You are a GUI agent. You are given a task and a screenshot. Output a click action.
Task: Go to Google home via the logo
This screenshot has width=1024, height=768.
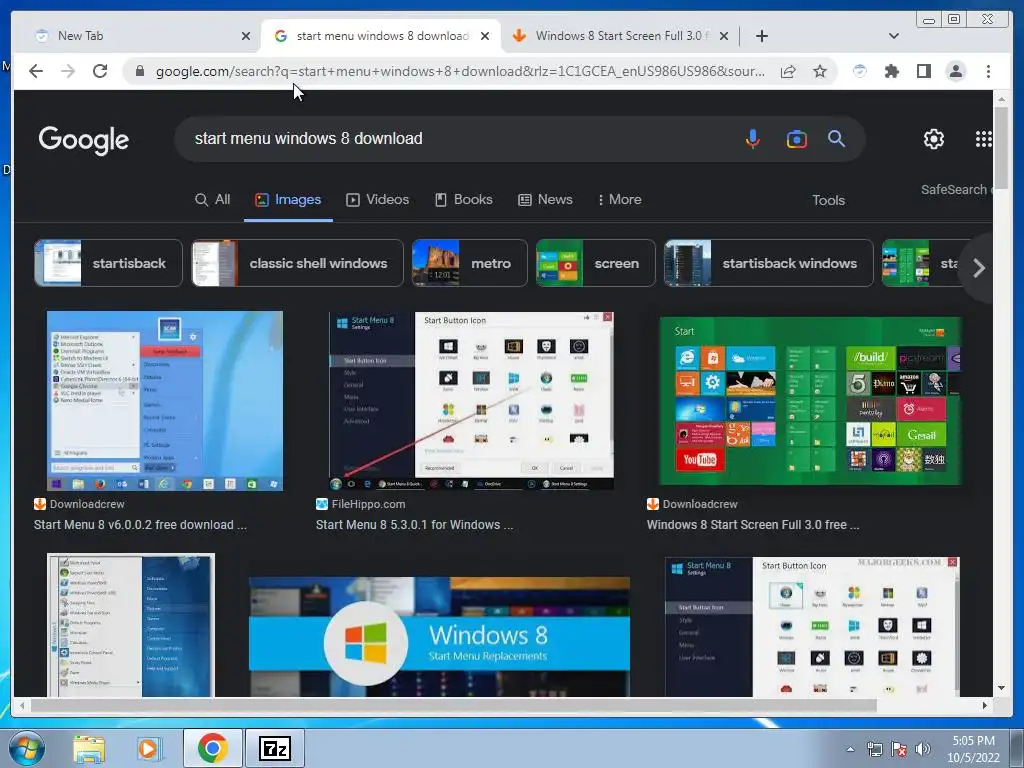click(x=84, y=140)
